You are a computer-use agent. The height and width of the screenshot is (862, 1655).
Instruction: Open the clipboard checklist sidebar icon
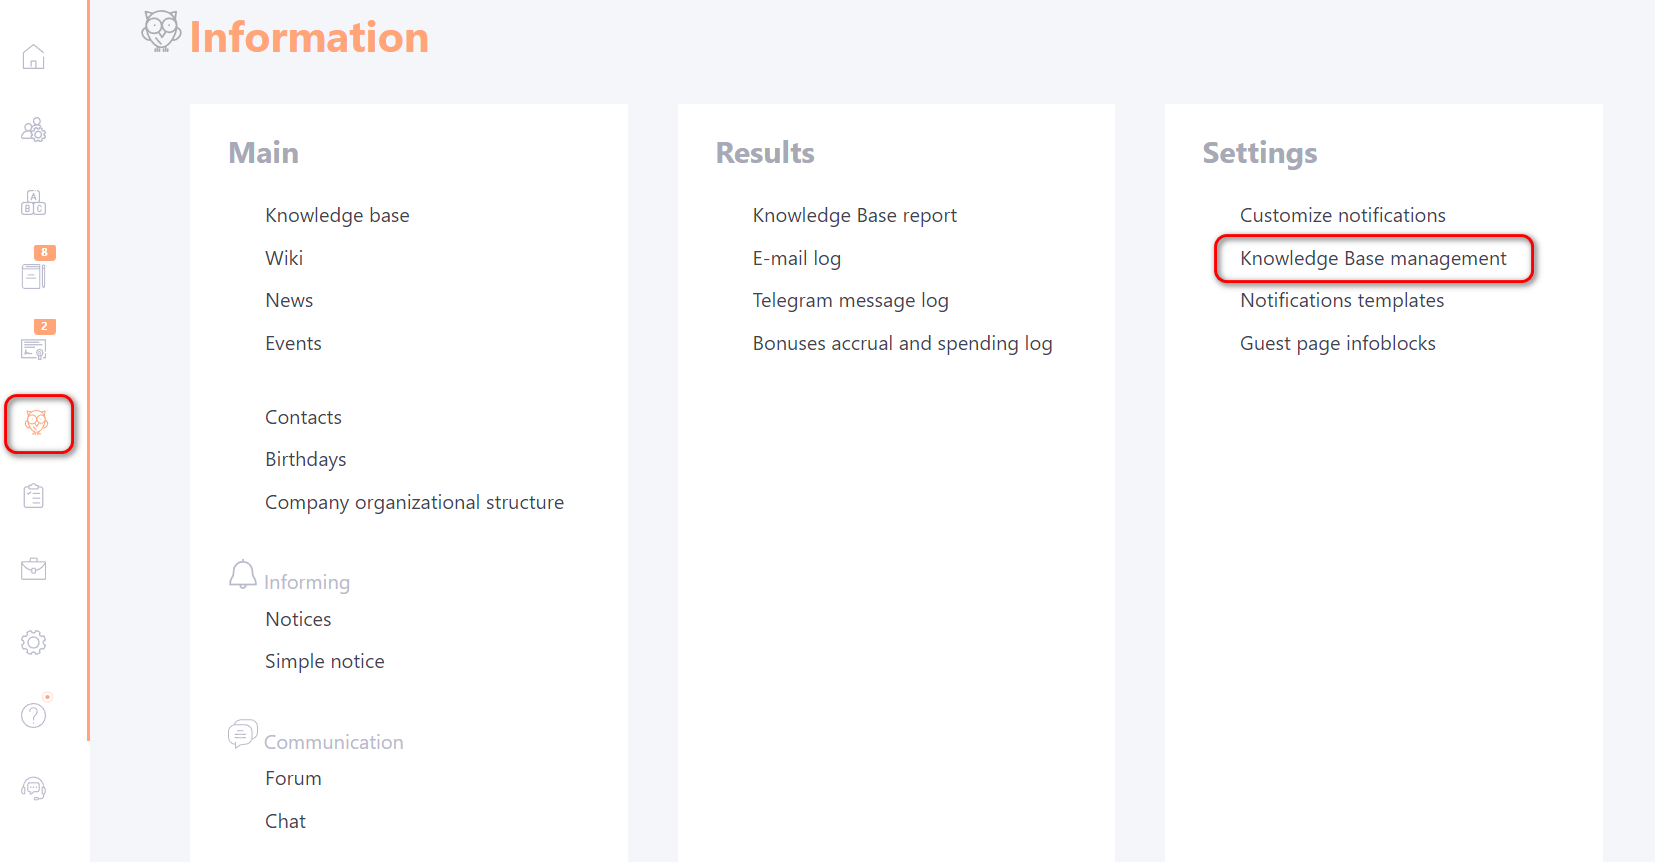pos(34,496)
